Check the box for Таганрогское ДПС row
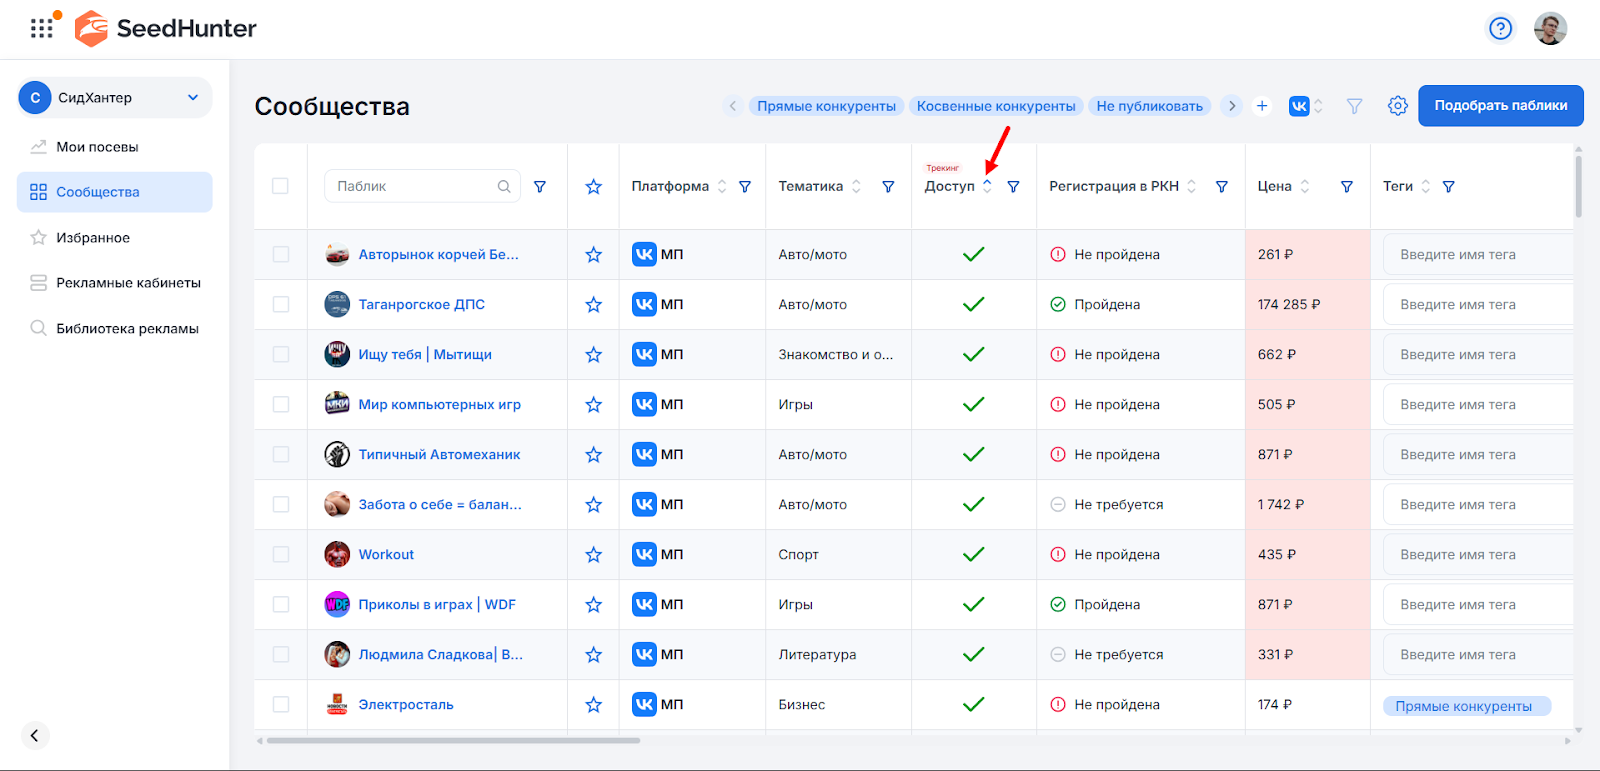This screenshot has width=1600, height=771. click(281, 305)
